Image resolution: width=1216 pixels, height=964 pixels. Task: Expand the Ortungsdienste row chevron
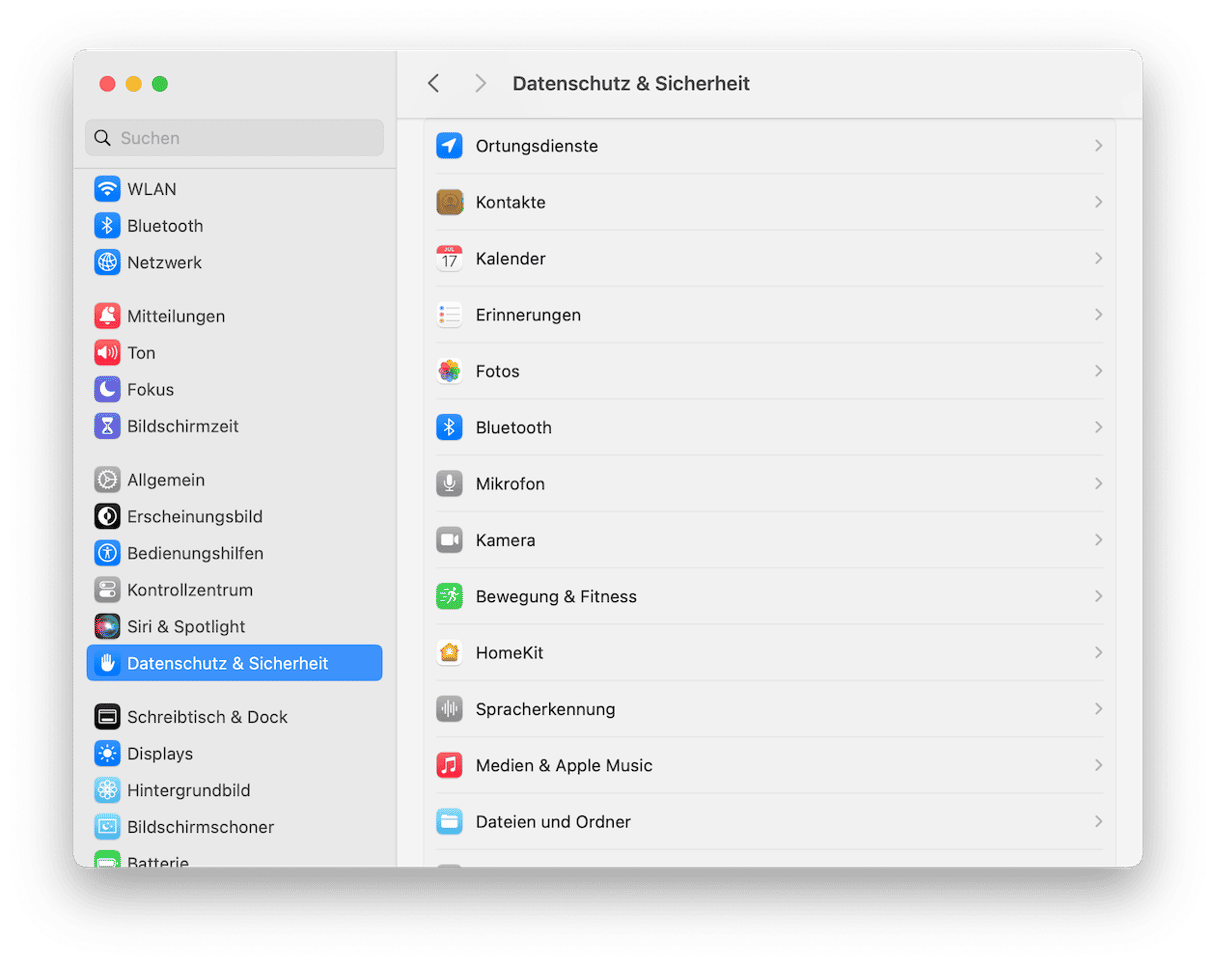[1098, 146]
